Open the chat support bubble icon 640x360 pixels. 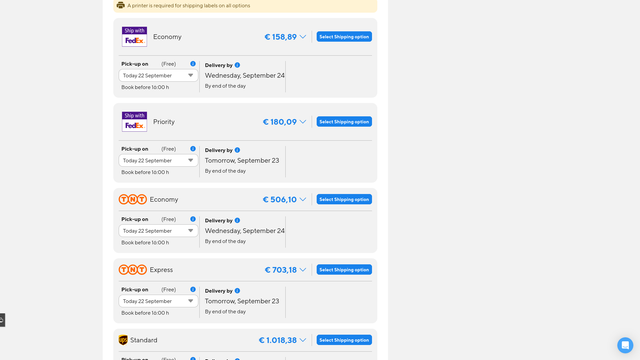(x=625, y=345)
